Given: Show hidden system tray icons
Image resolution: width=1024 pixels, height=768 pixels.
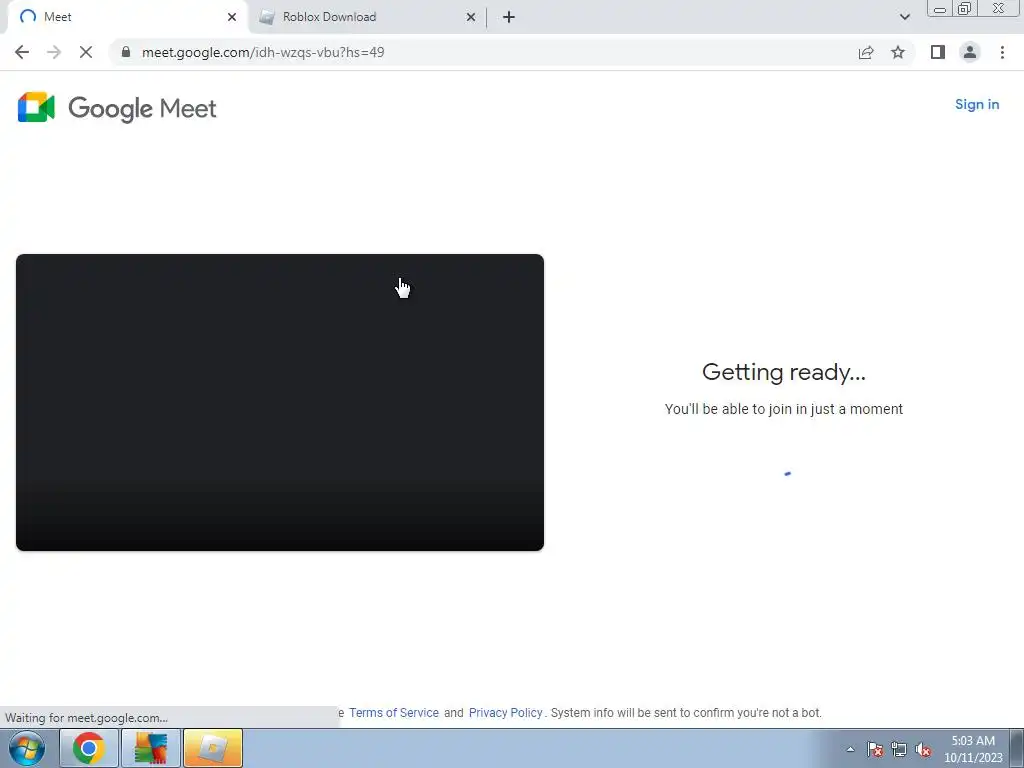Looking at the screenshot, I should (x=850, y=749).
